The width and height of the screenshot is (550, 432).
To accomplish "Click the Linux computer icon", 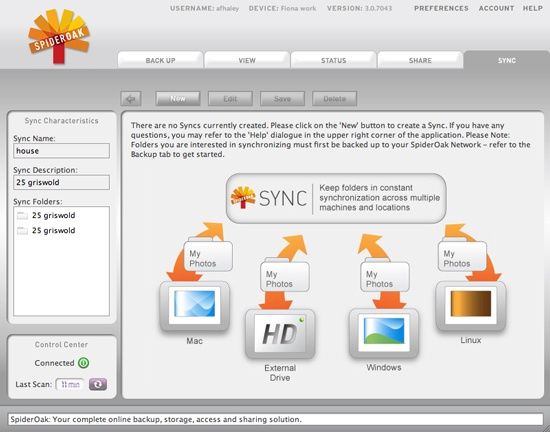I will [471, 306].
